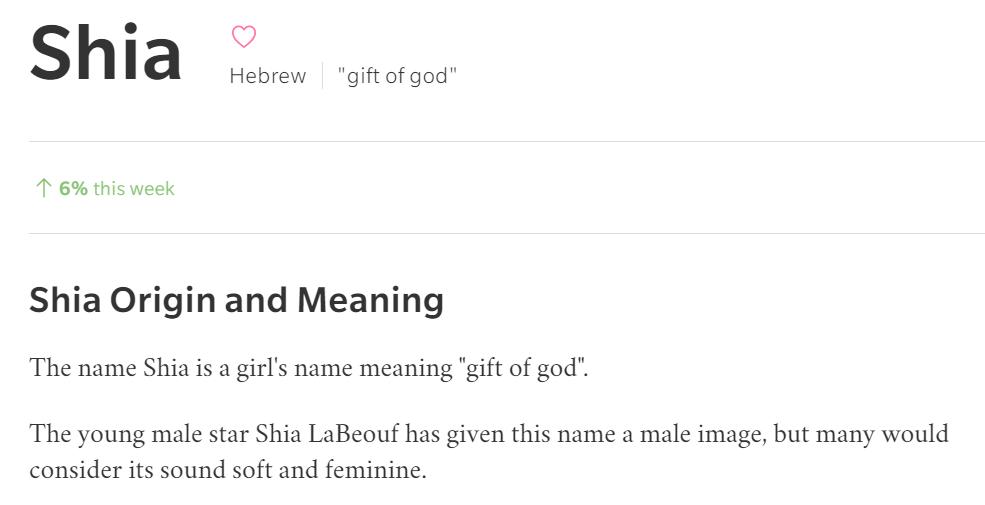985x505 pixels.
Task: Click the "gift of god" meaning label
Action: pyautogui.click(x=397, y=76)
